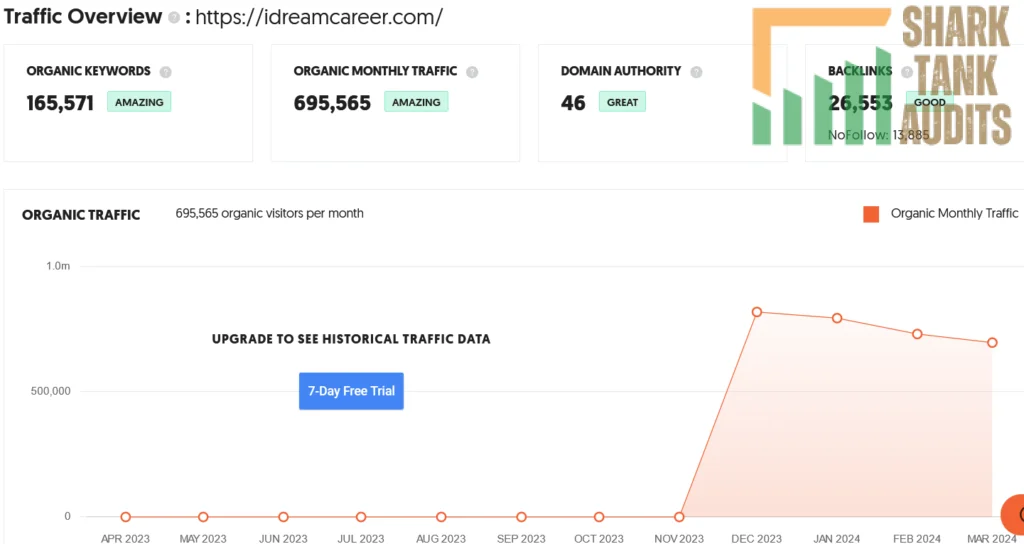The image size is (1024, 544).
Task: Select the JUL 2023 data point
Action: 361,517
